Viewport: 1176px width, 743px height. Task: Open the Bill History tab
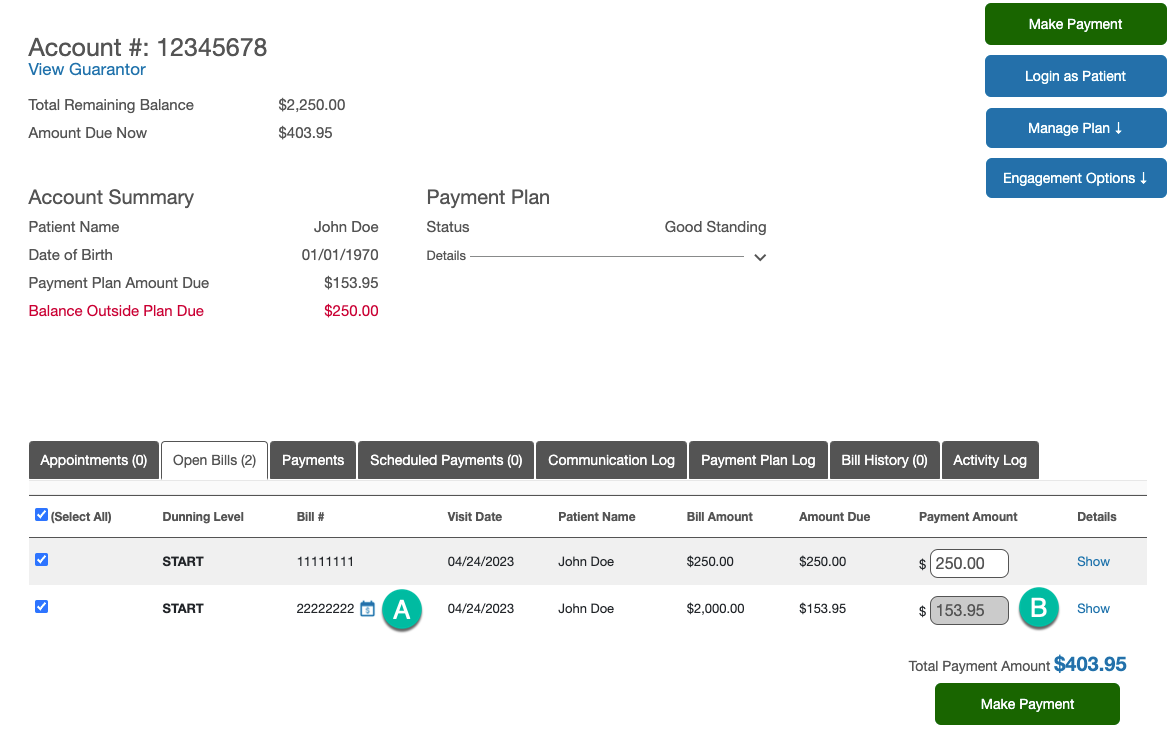(x=884, y=460)
